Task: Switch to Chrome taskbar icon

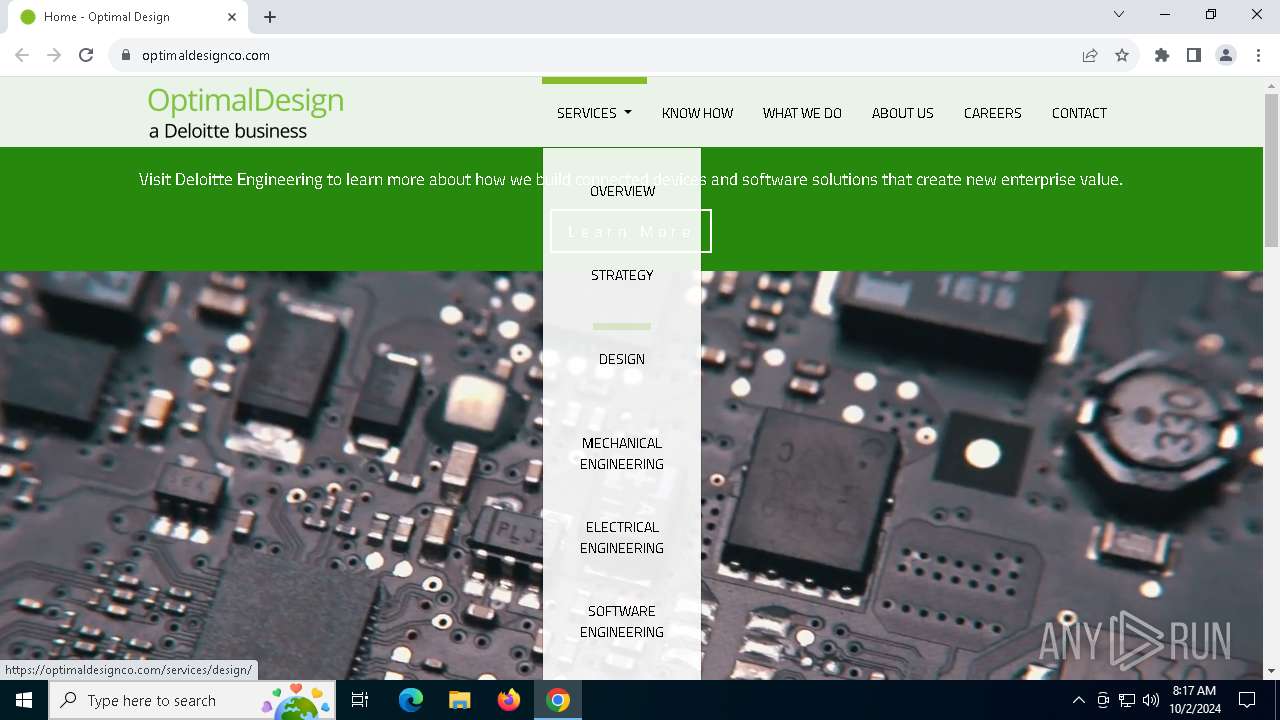Action: tap(558, 700)
